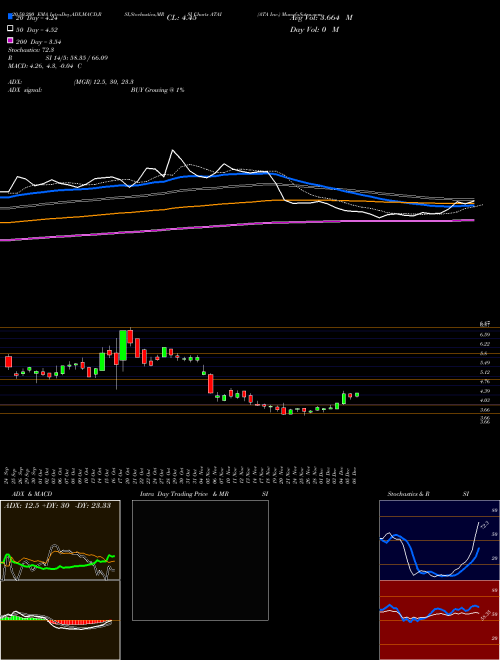500x660 pixels.
Task: Open the ADX line chart panel
Action: [x=60, y=540]
